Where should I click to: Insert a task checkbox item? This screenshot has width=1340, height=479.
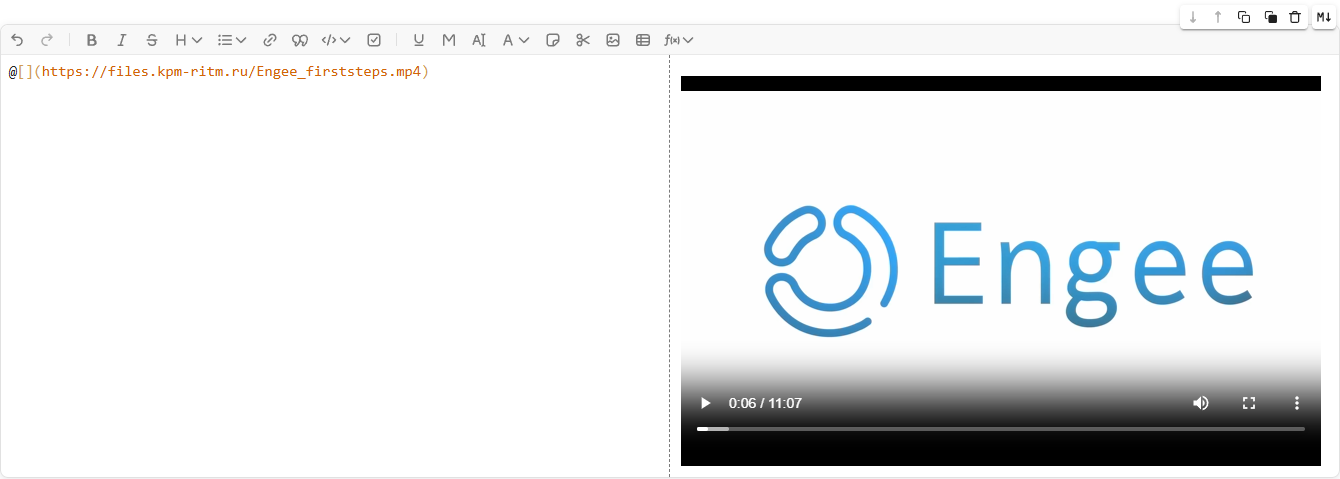coord(374,40)
